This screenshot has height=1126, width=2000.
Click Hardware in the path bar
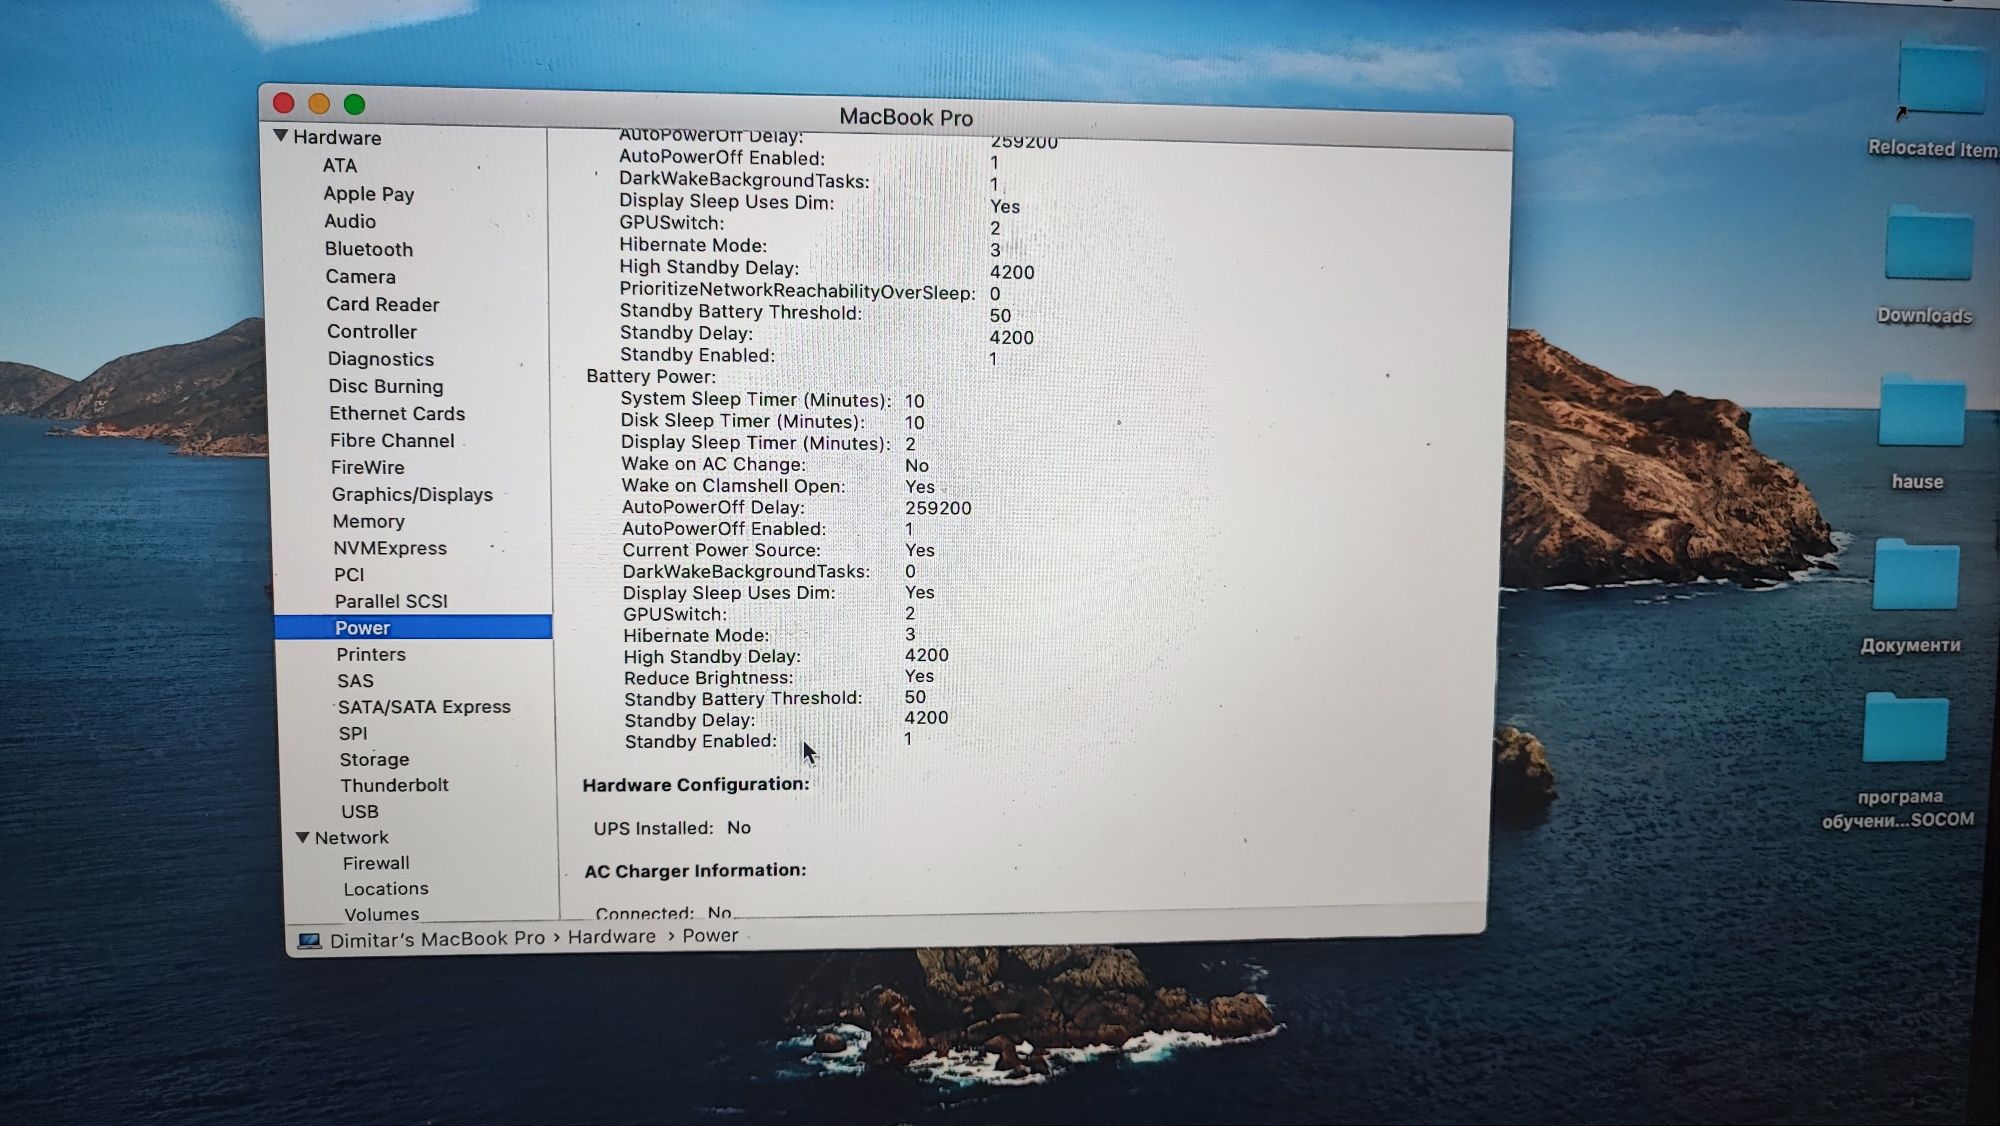coord(612,936)
